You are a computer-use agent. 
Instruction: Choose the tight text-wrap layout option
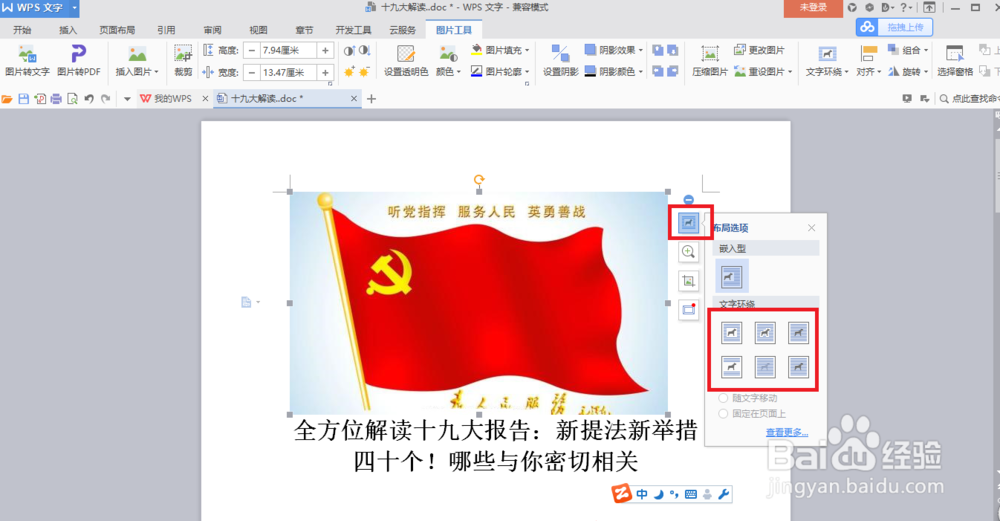tap(765, 332)
